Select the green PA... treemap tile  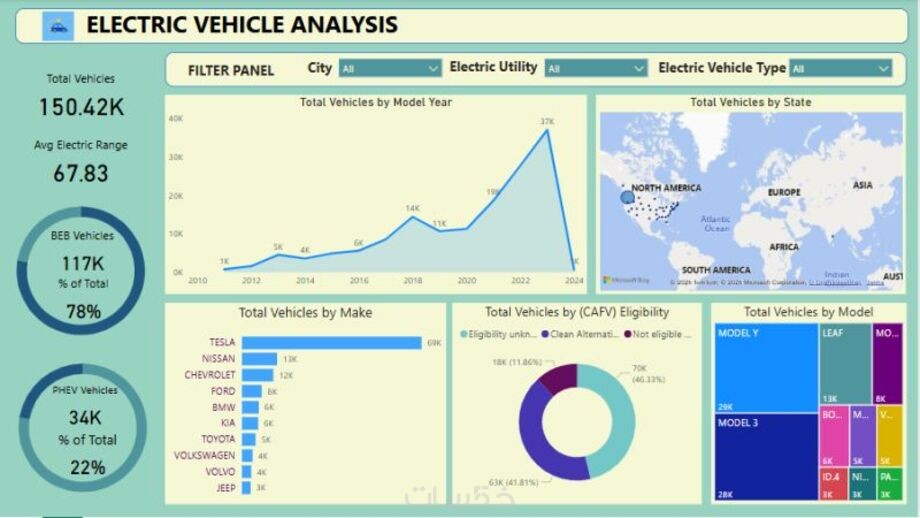[890, 484]
